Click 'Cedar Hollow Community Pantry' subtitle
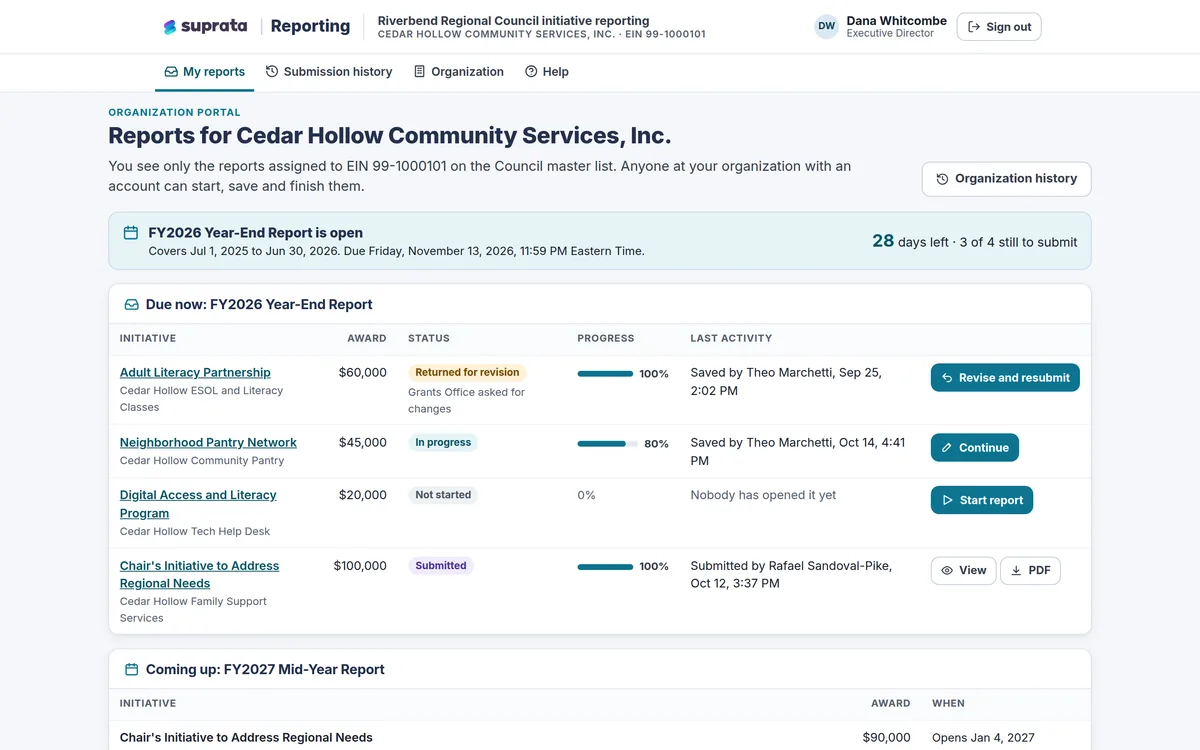The height and width of the screenshot is (750, 1200). (x=202, y=461)
